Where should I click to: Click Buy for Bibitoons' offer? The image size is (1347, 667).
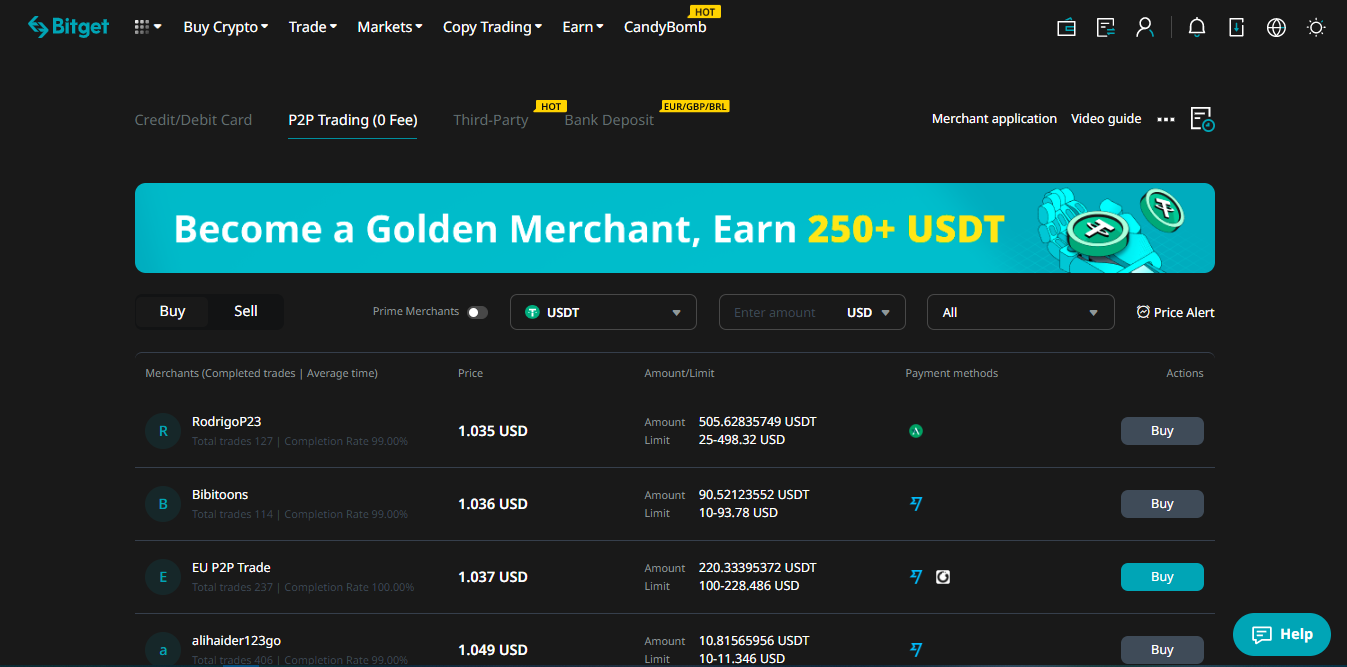pyautogui.click(x=1162, y=504)
